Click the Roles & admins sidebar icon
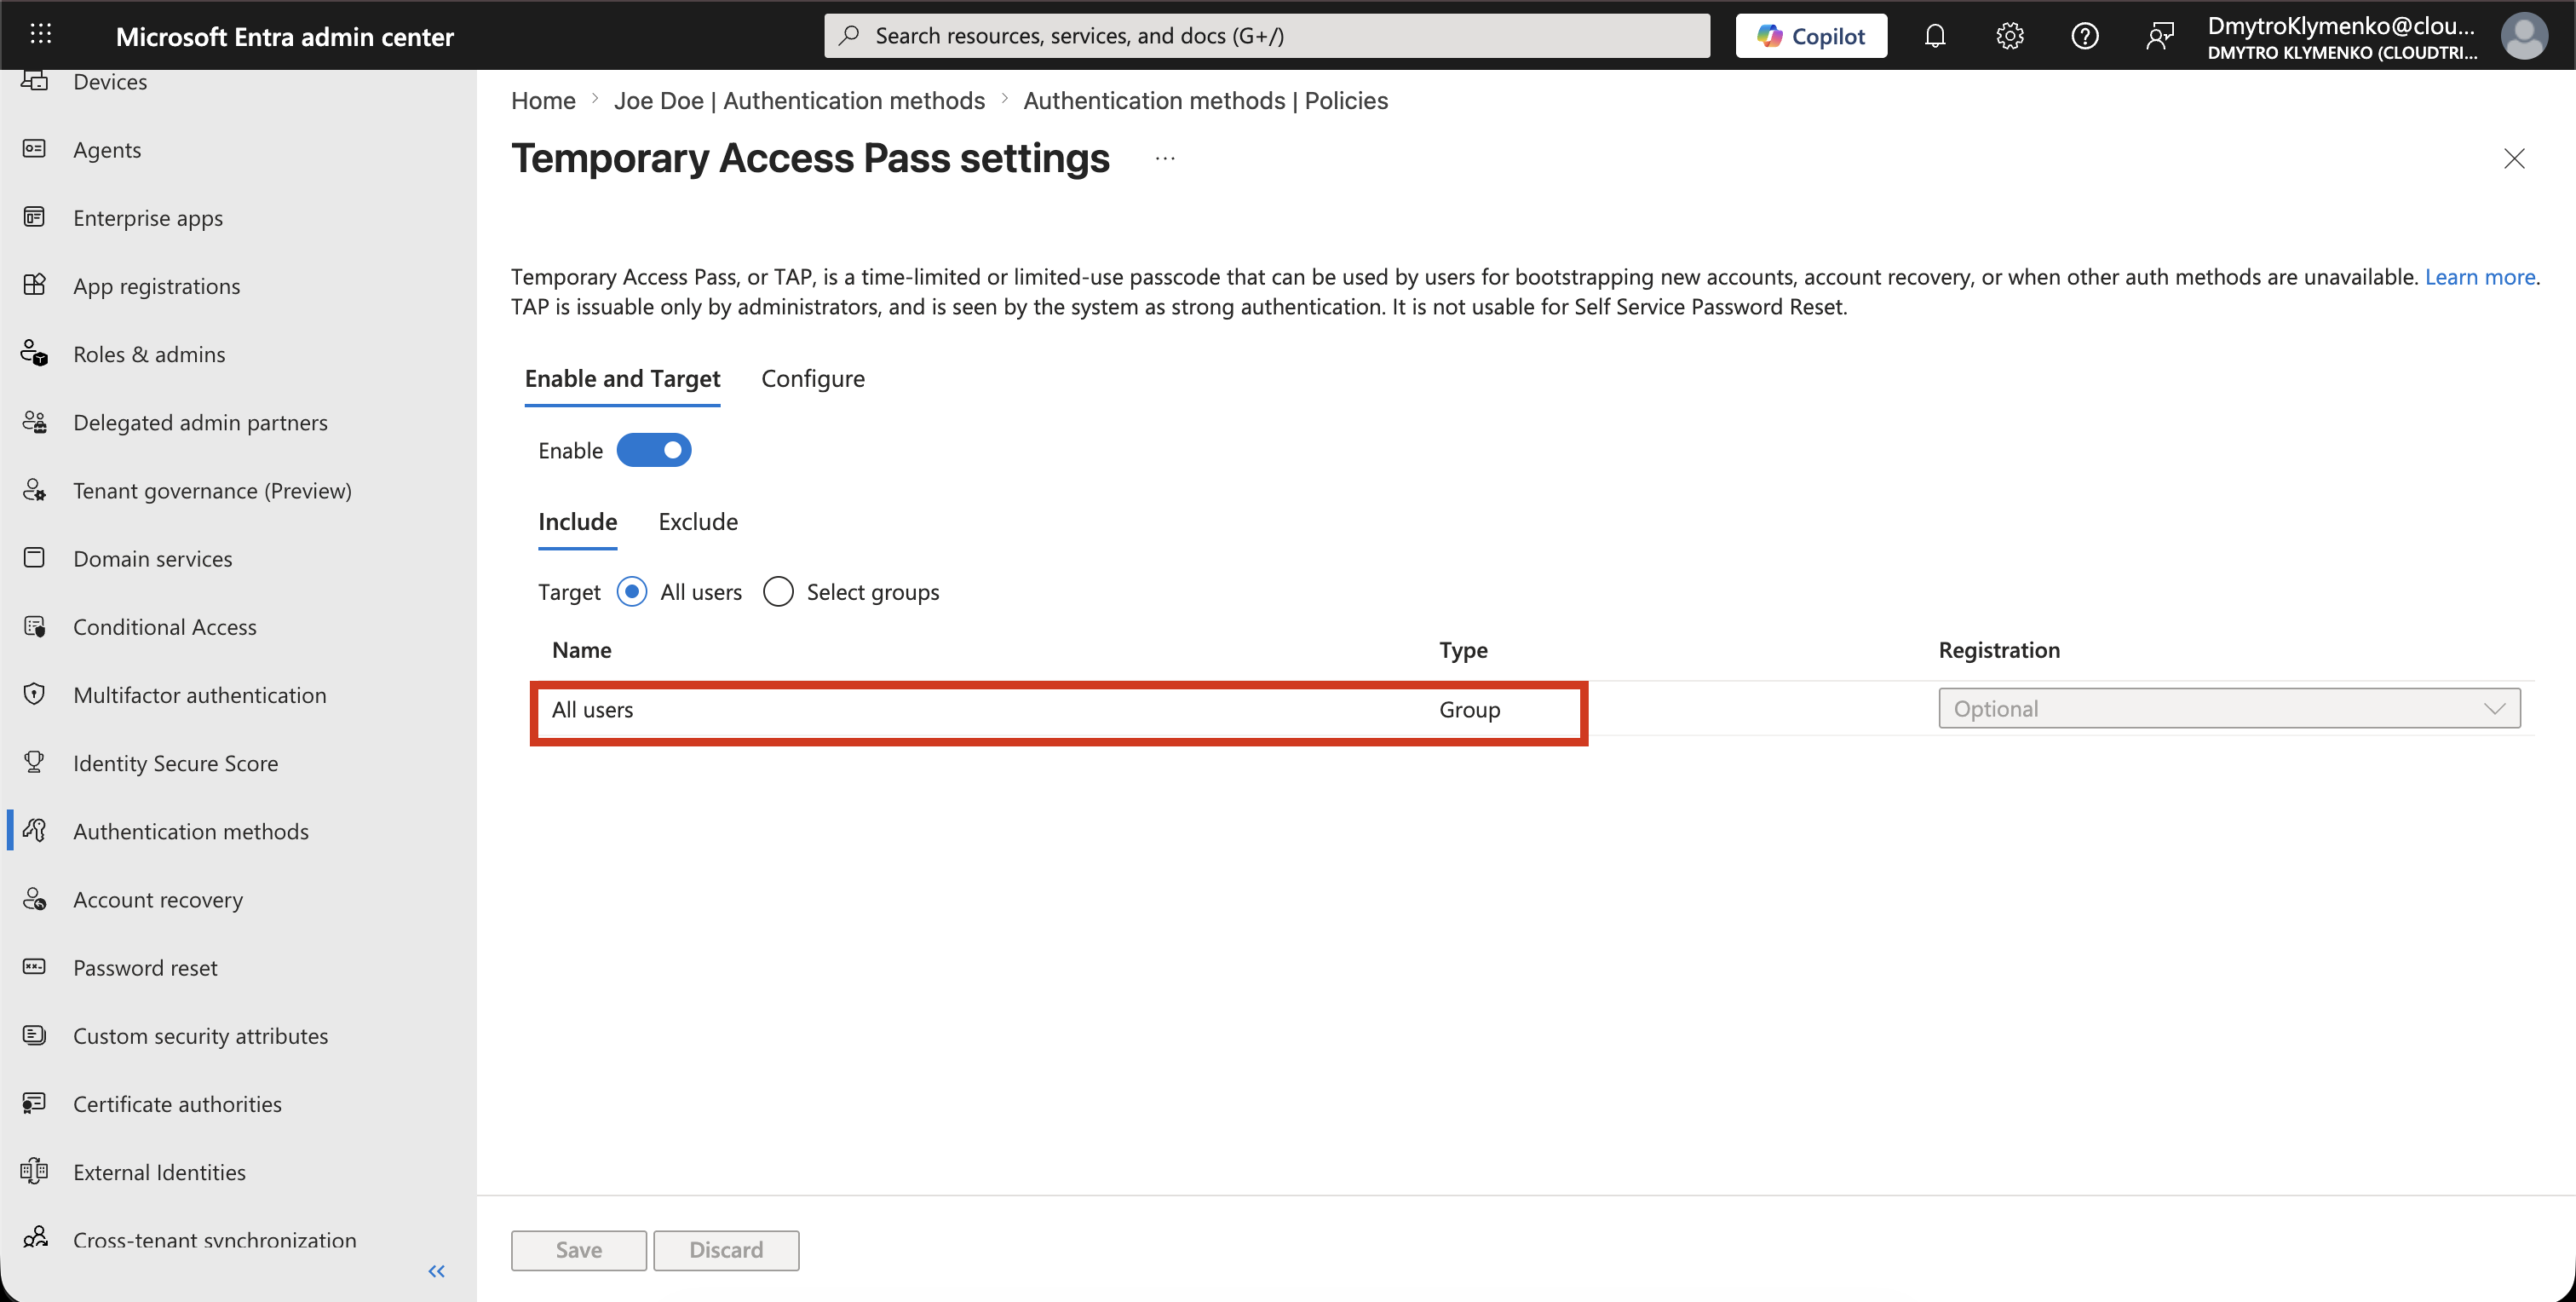 pos(34,353)
